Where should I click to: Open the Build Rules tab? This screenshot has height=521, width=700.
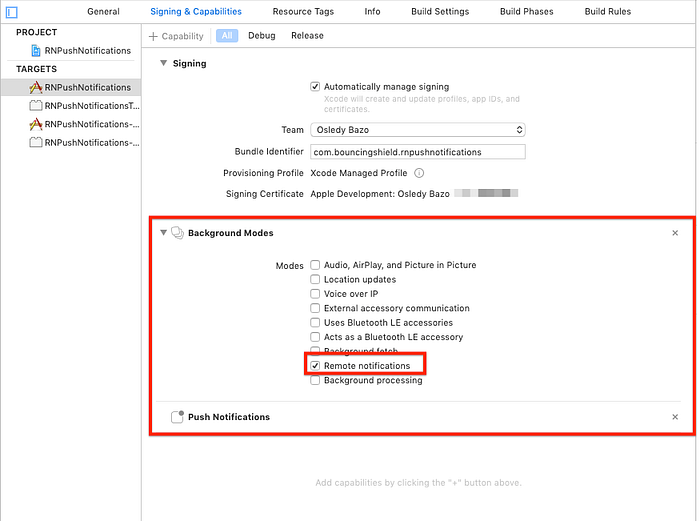608,12
